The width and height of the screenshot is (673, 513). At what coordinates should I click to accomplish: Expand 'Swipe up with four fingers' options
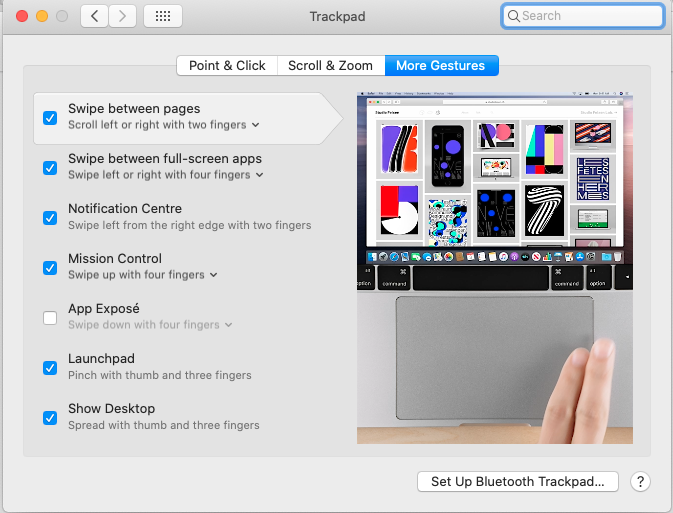(143, 275)
